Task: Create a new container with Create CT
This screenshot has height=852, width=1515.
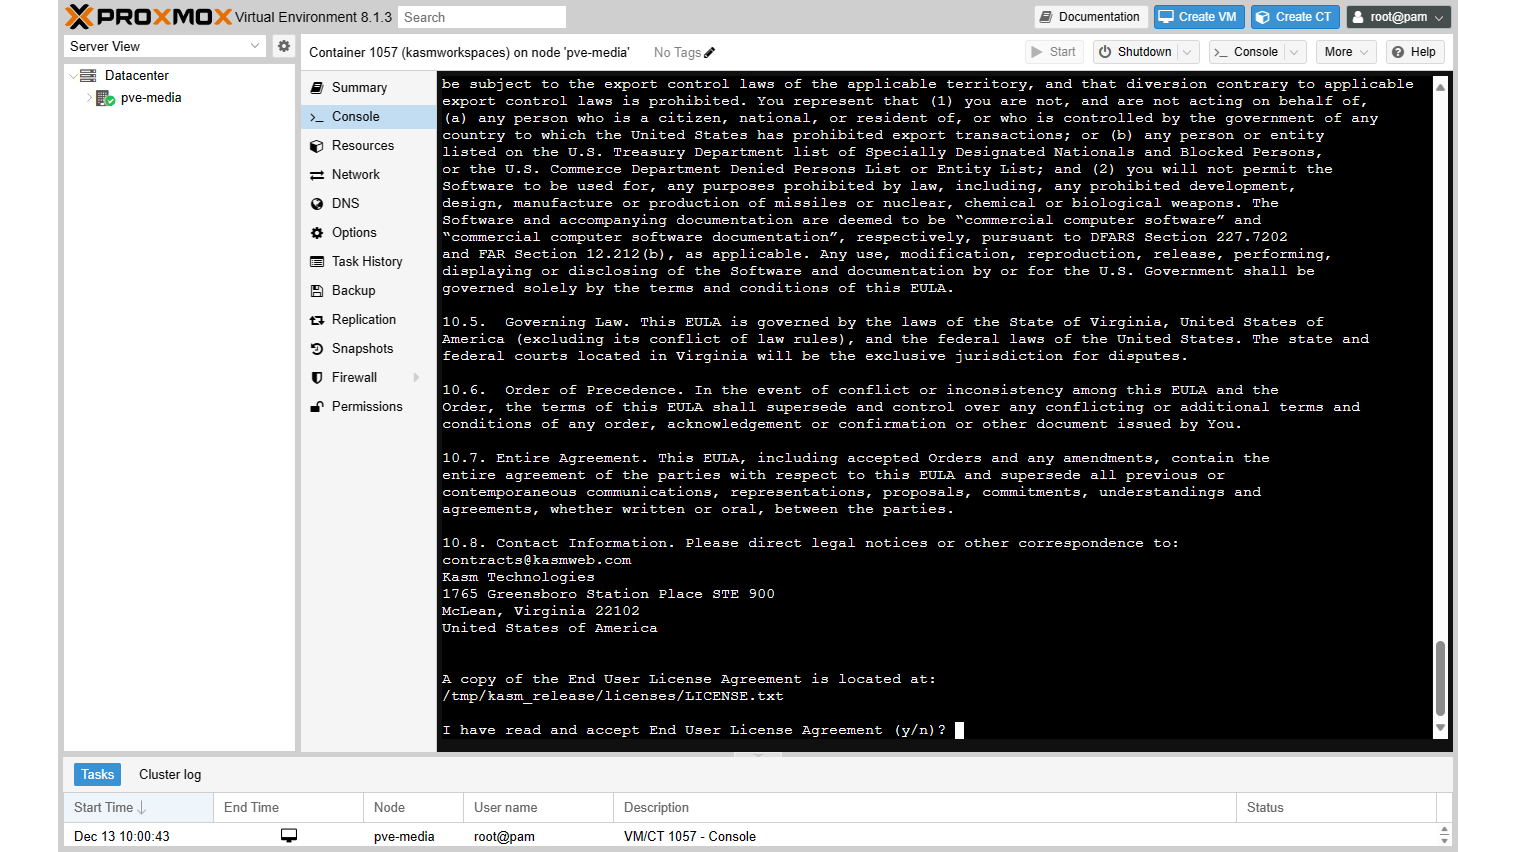Action: click(1294, 16)
